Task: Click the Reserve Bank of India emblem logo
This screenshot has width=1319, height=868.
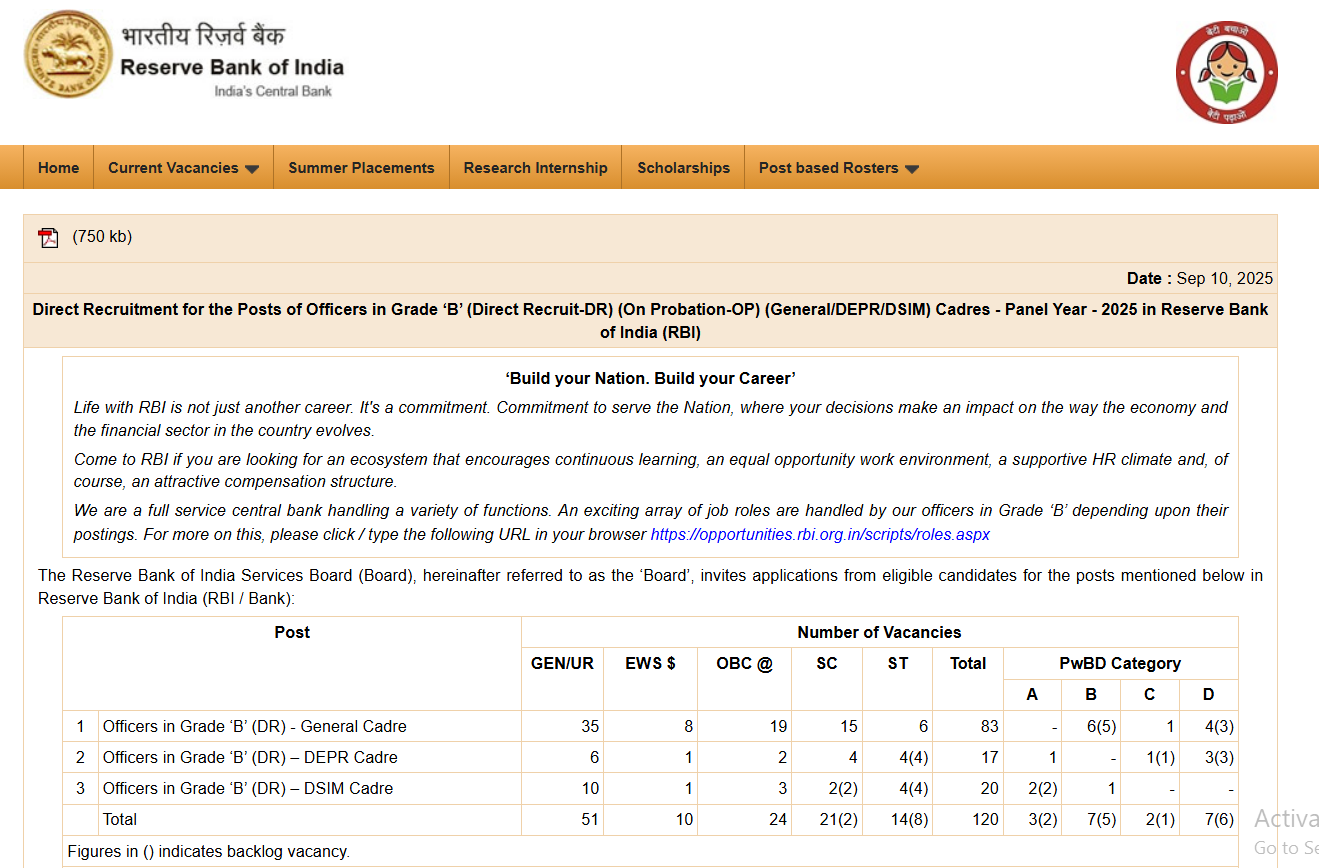Action: pos(68,55)
